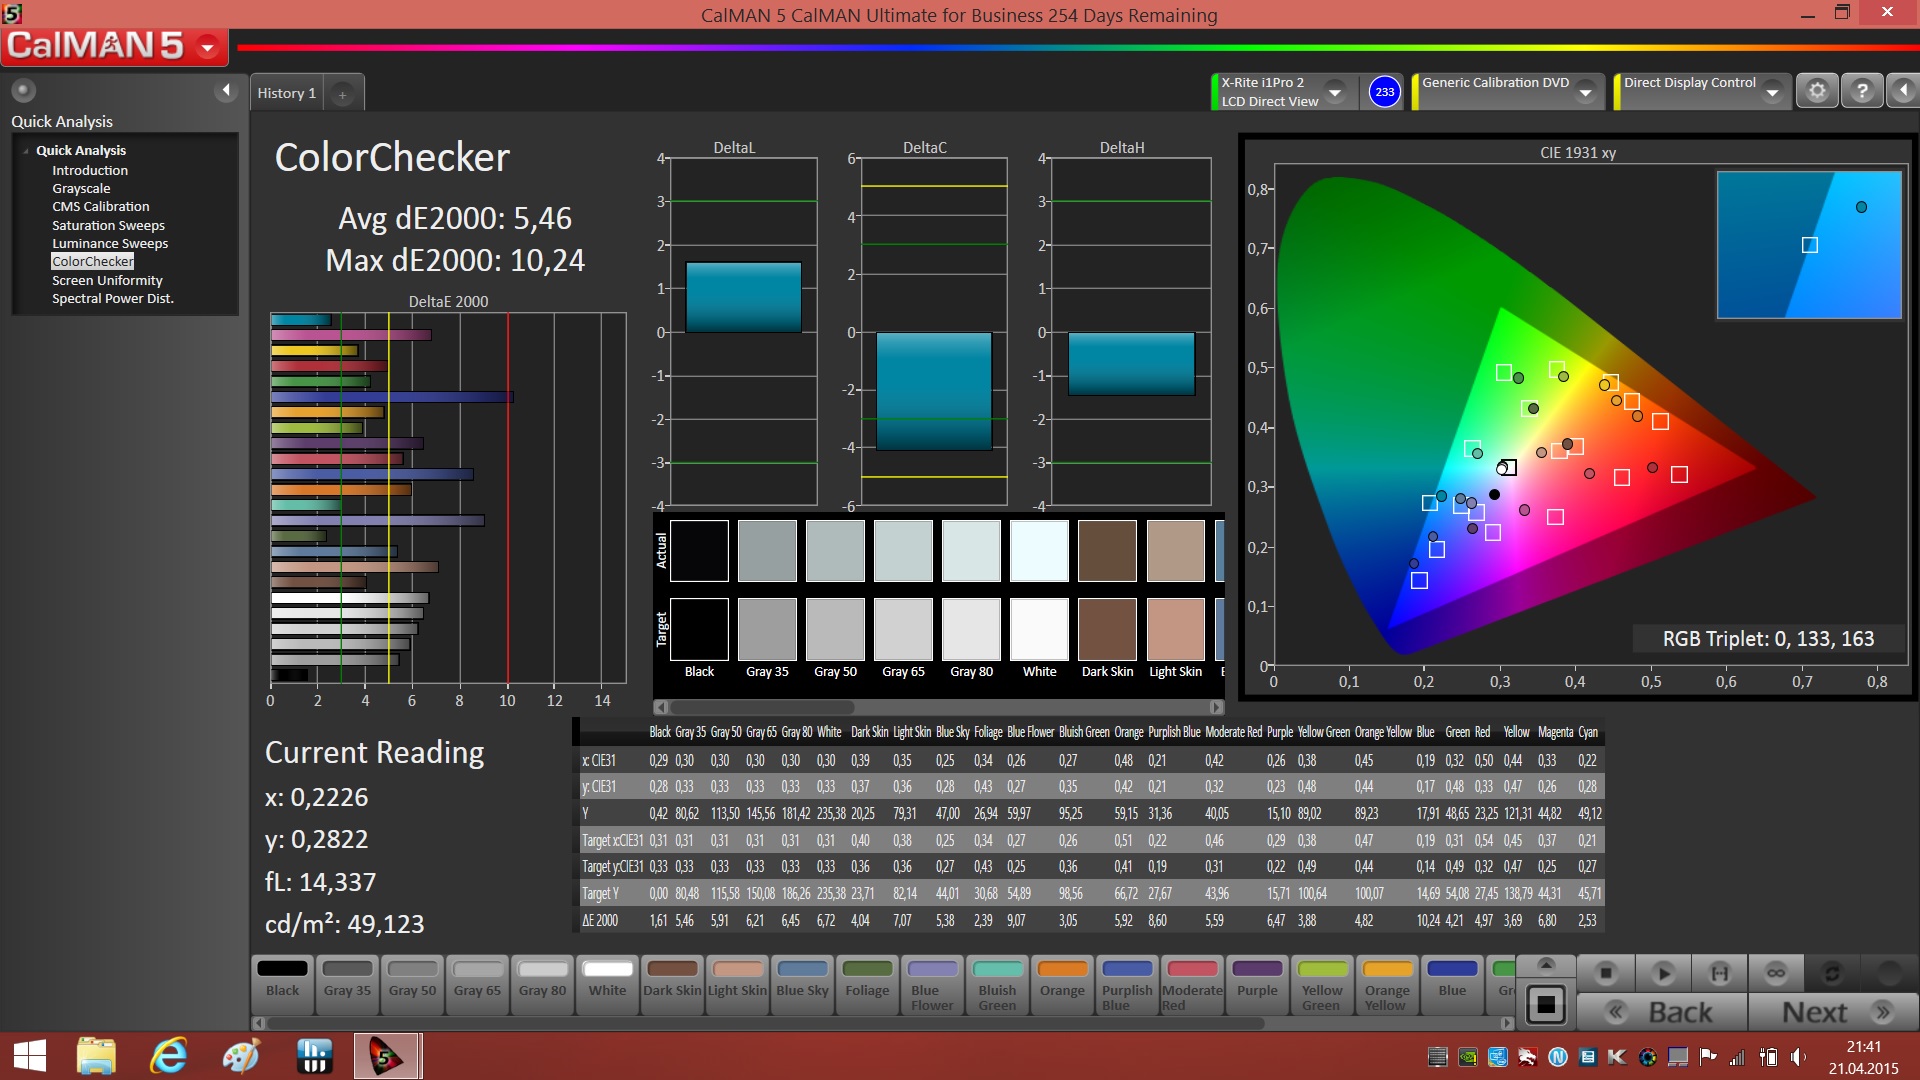
Task: Collapse the right panel arrow in toolbar
Action: [1903, 91]
